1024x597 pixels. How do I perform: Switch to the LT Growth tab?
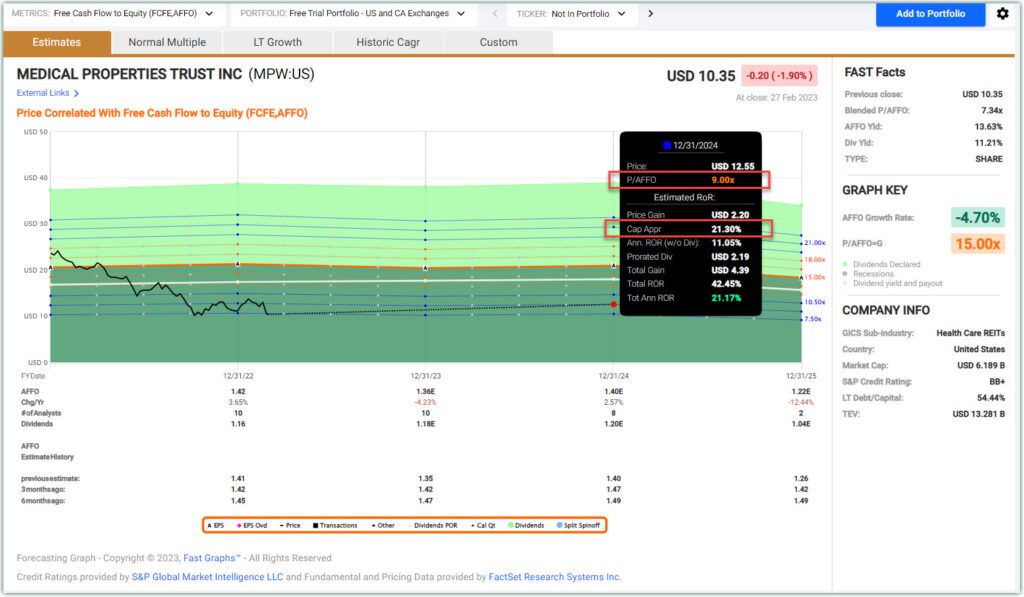click(x=278, y=42)
